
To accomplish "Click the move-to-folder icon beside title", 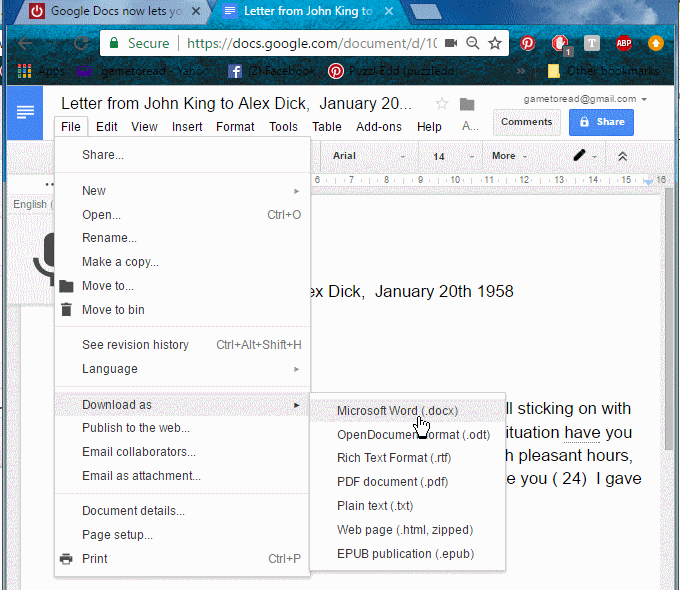I will point(467,104).
